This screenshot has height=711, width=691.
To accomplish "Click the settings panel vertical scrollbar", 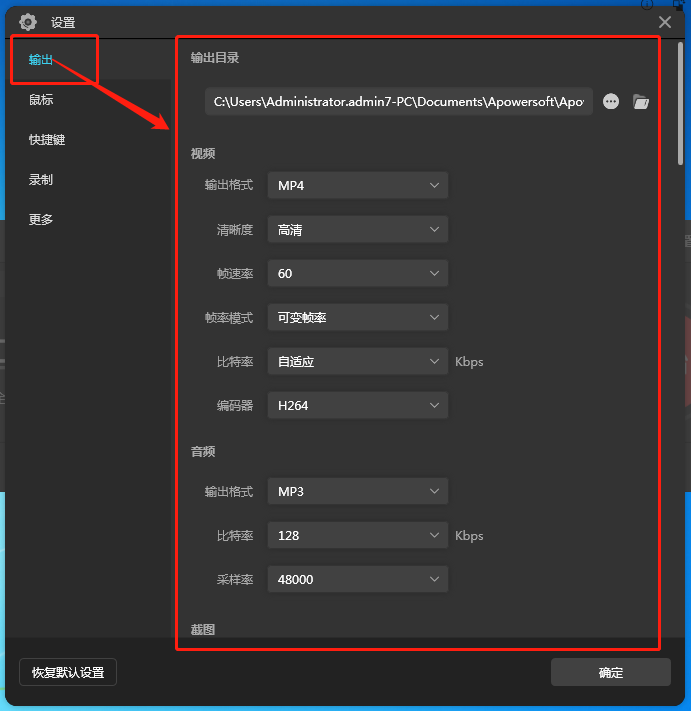I will [x=680, y=103].
